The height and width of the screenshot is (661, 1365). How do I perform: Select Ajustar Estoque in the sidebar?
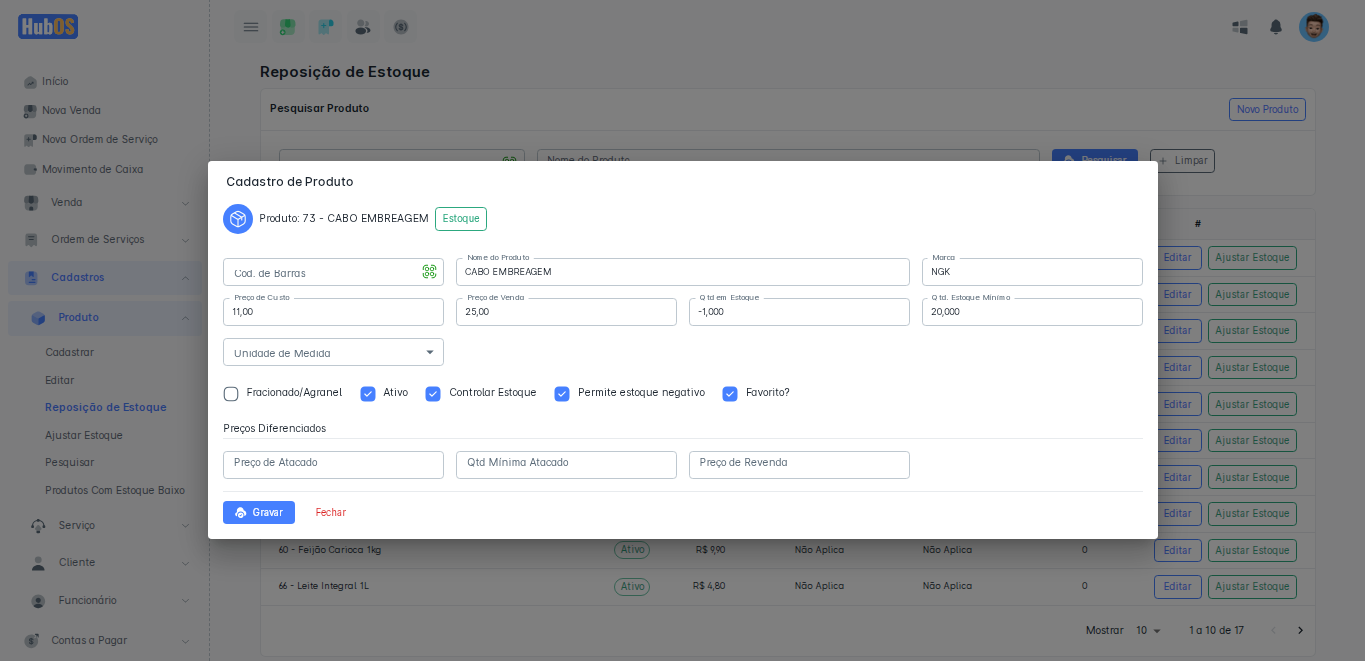[84, 435]
